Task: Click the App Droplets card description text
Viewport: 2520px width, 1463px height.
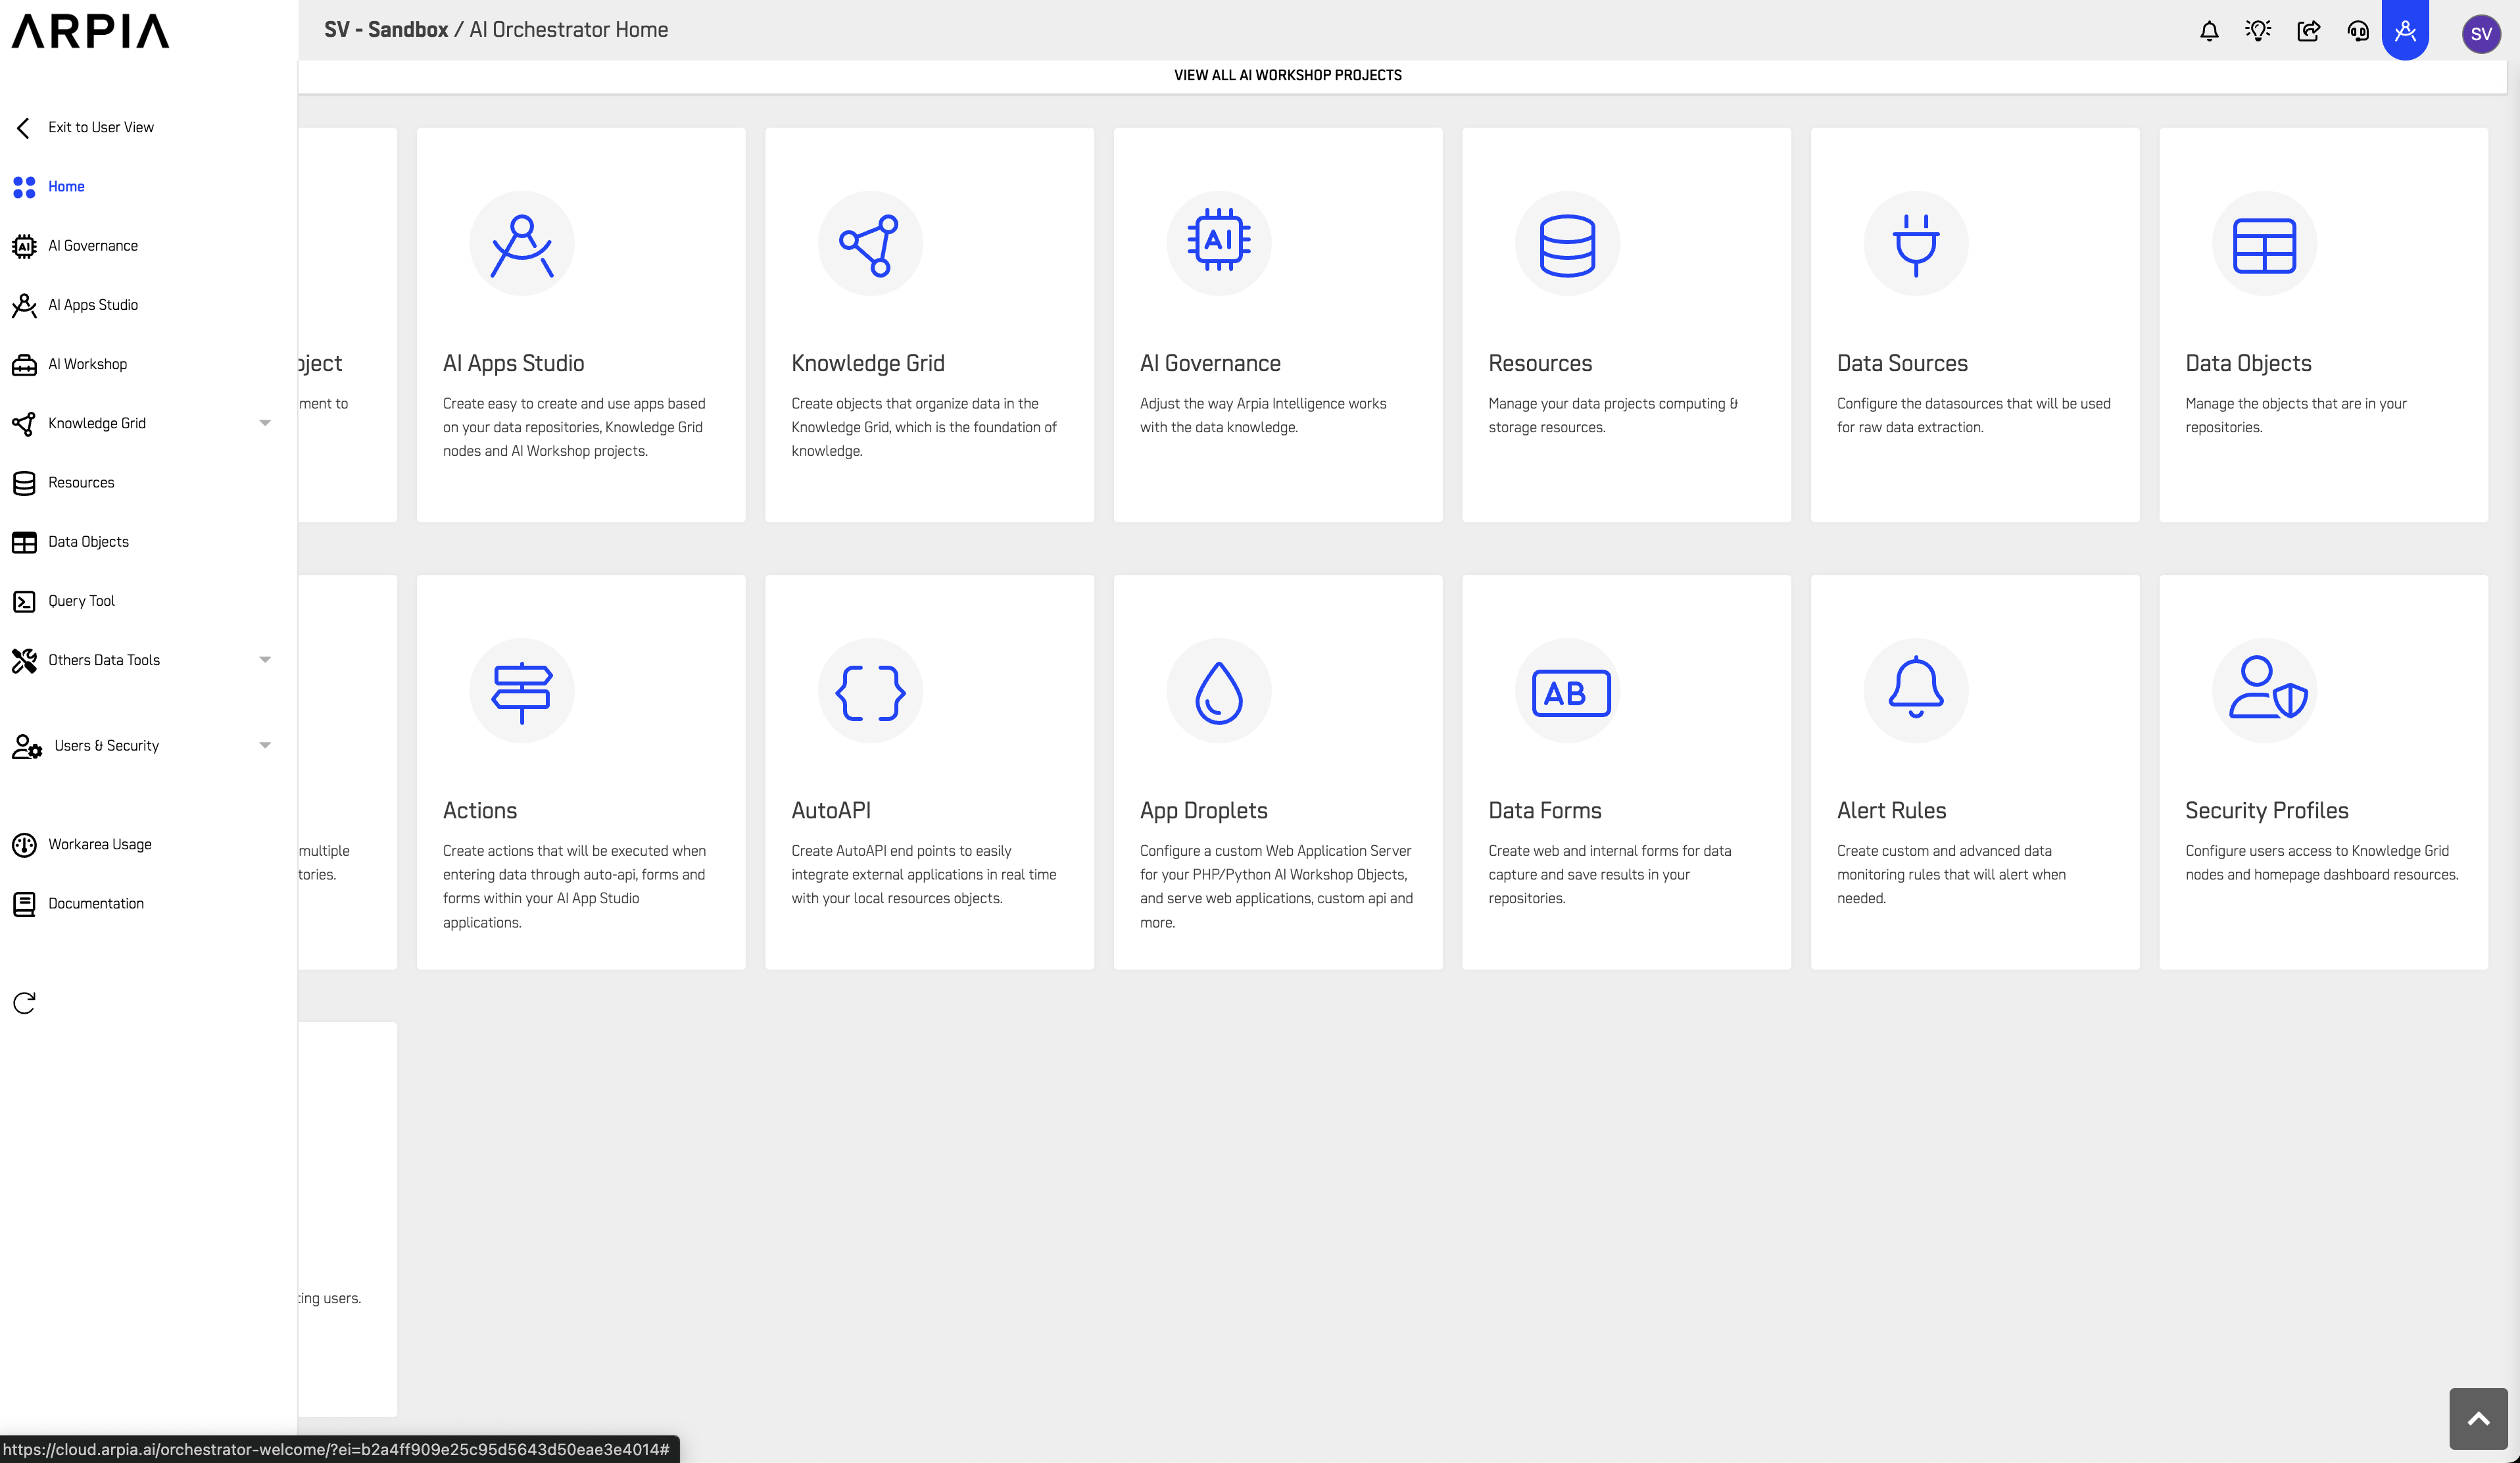Action: point(1277,886)
